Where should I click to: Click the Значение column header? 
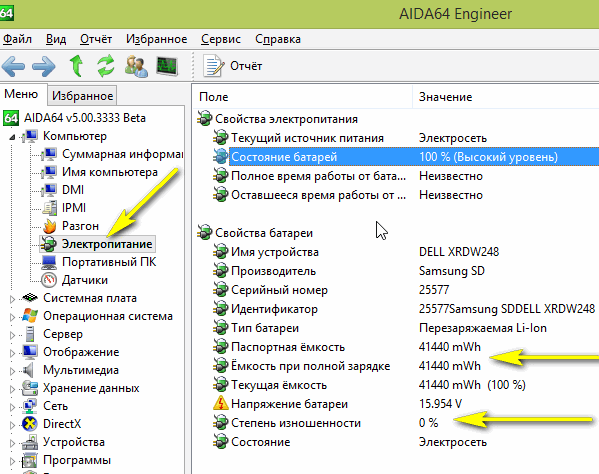coord(445,97)
